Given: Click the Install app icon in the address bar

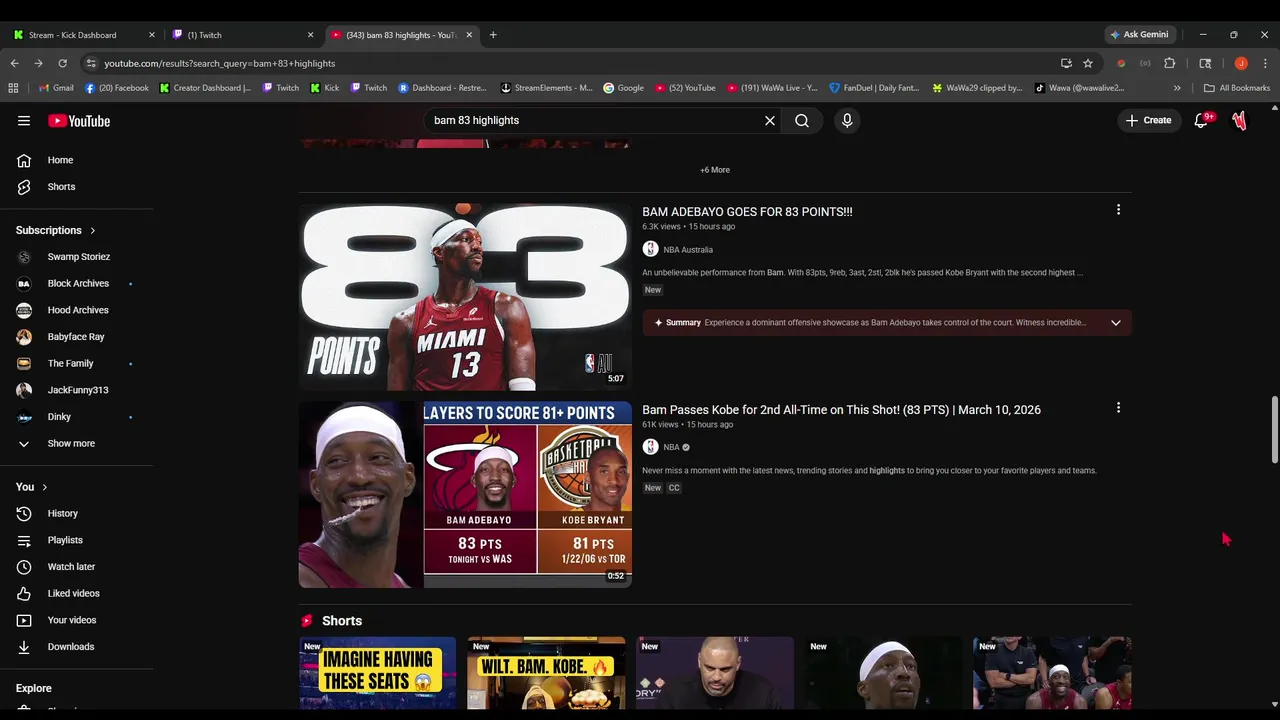Looking at the screenshot, I should [x=1066, y=63].
